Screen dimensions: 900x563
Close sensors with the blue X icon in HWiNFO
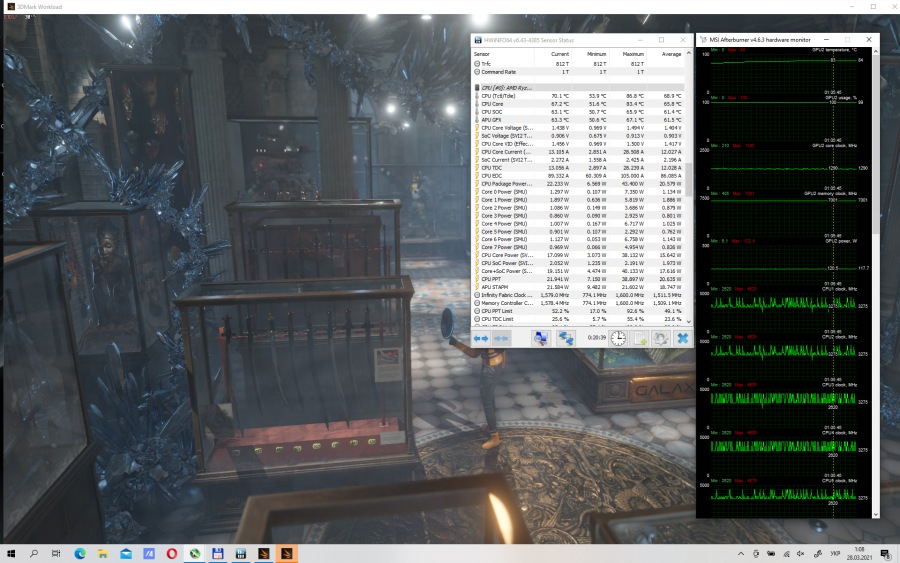click(682, 339)
